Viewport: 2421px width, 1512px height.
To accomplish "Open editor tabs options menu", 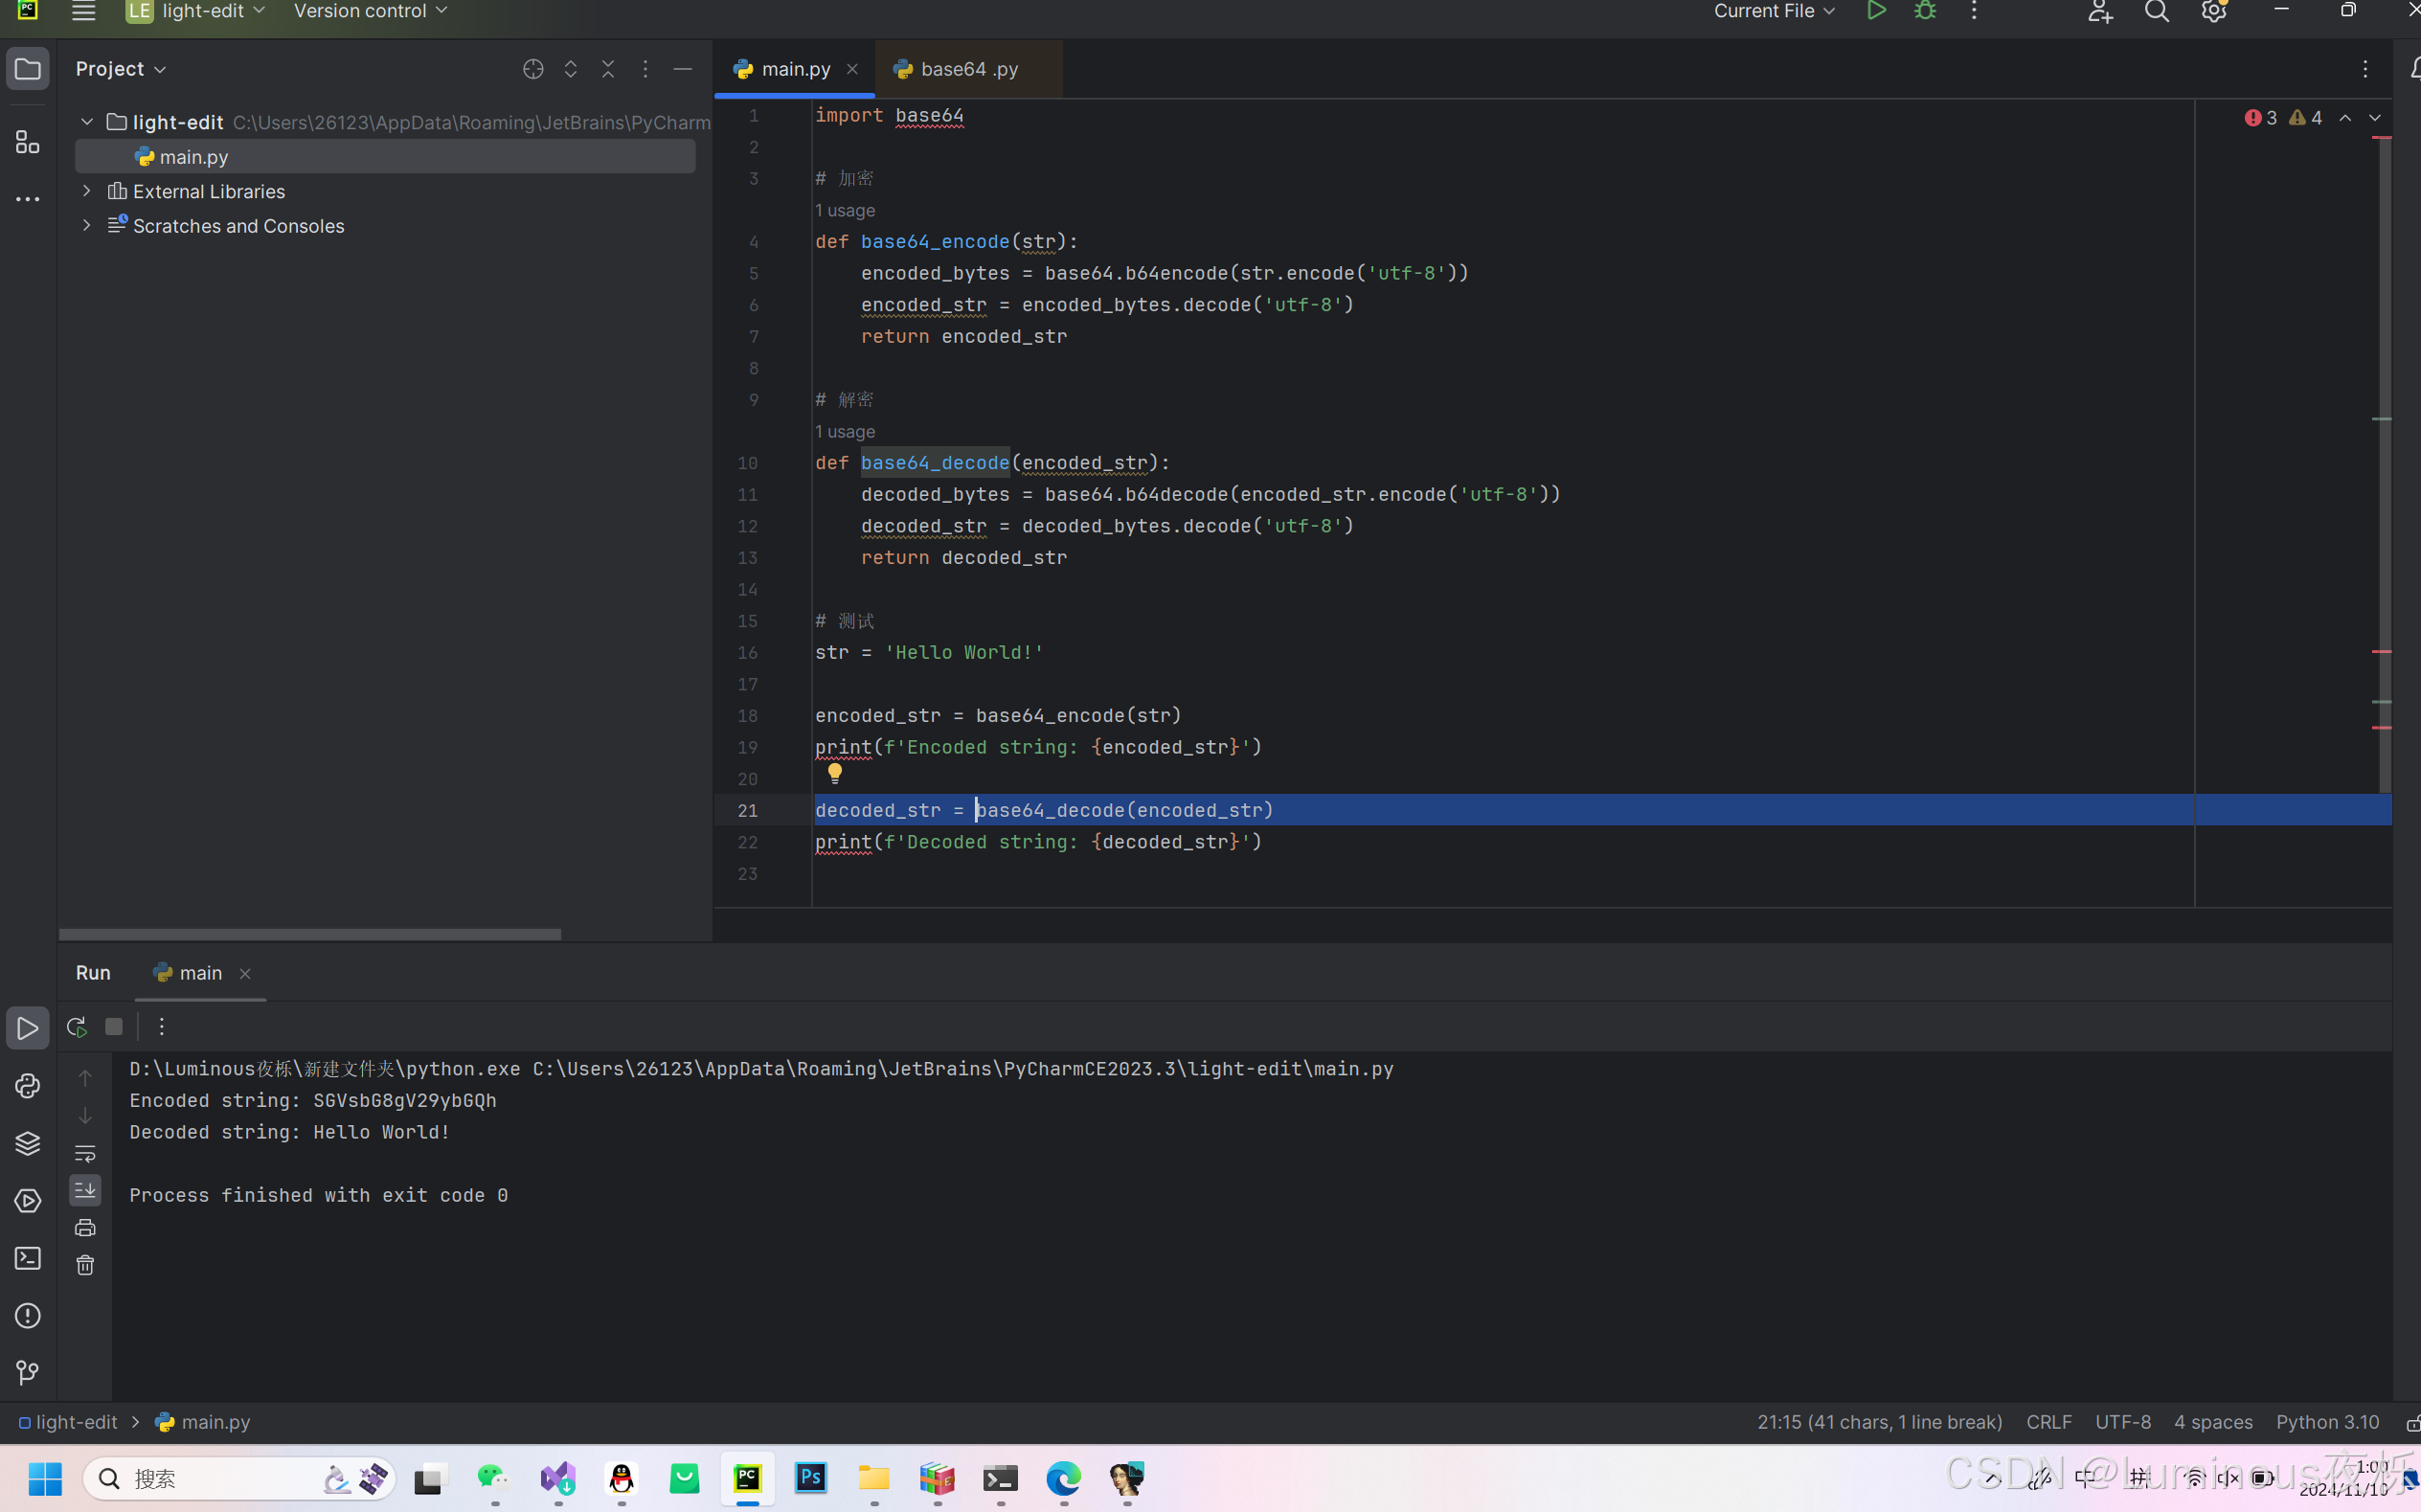I will tap(2365, 69).
